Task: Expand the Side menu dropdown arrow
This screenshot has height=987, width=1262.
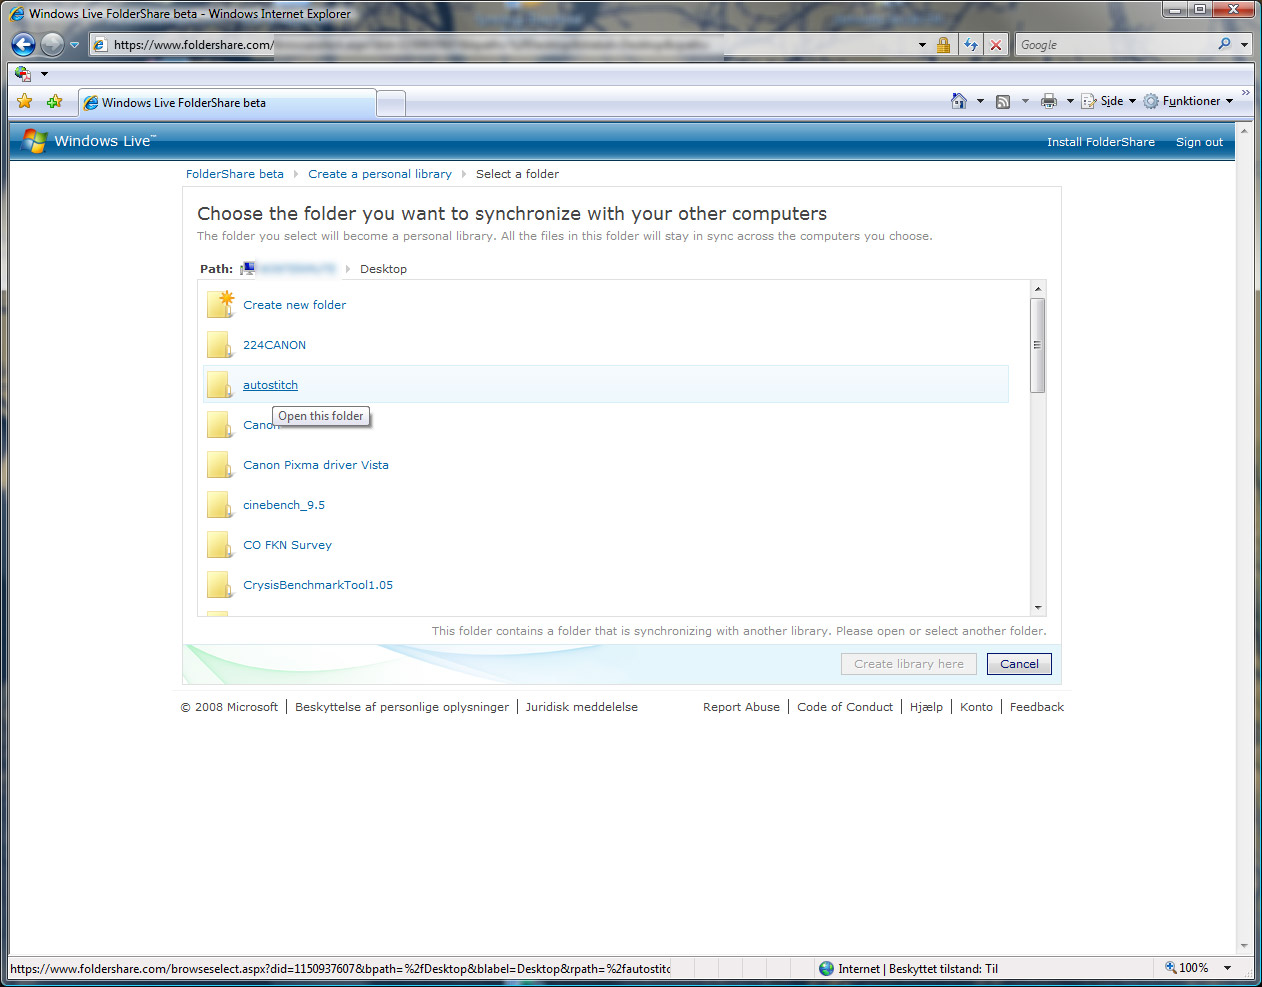Action: click(1132, 101)
